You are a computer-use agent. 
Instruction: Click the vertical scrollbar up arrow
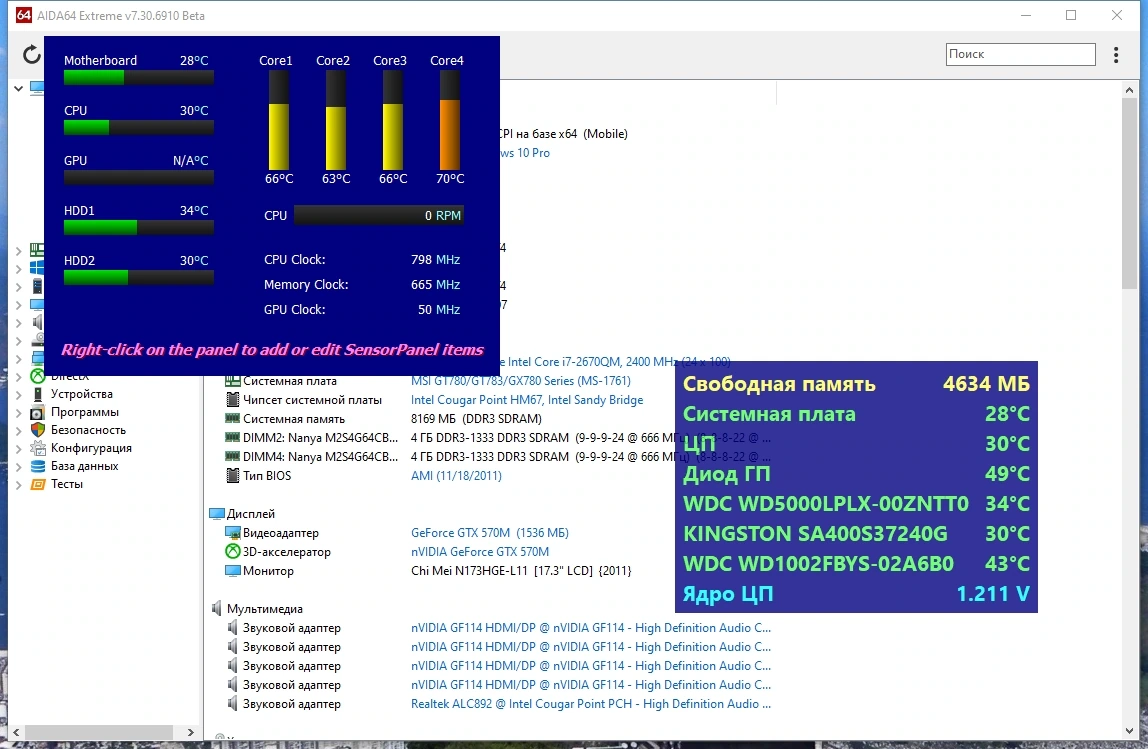[1129, 89]
